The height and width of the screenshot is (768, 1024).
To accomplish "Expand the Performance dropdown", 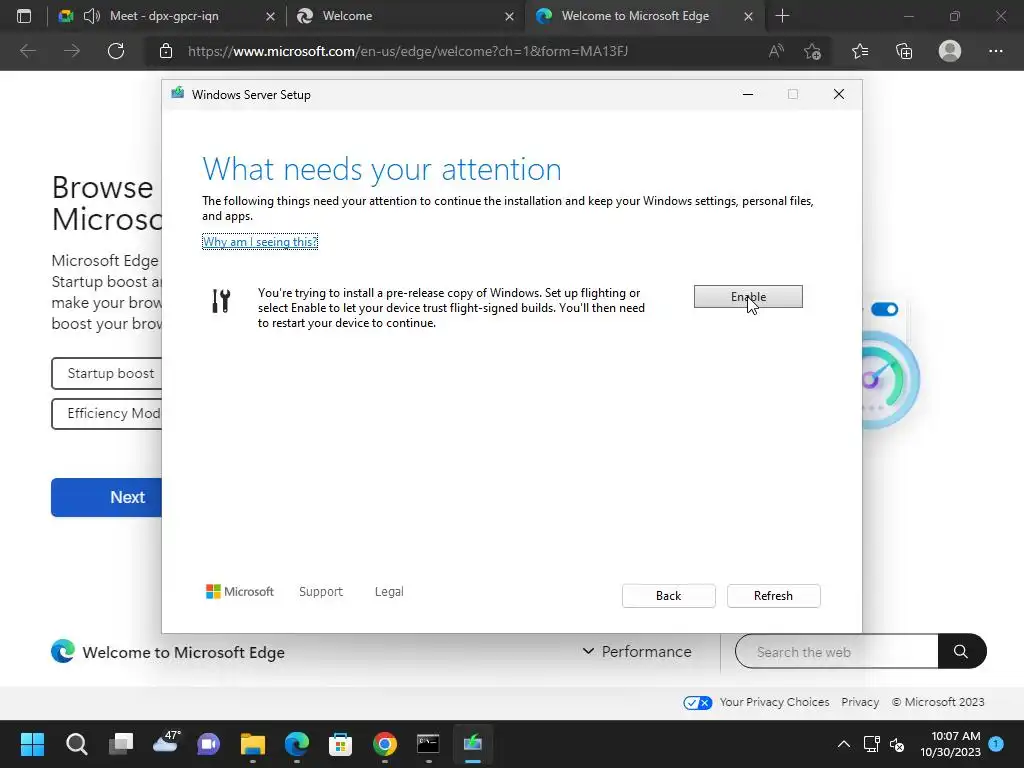I will tap(636, 652).
